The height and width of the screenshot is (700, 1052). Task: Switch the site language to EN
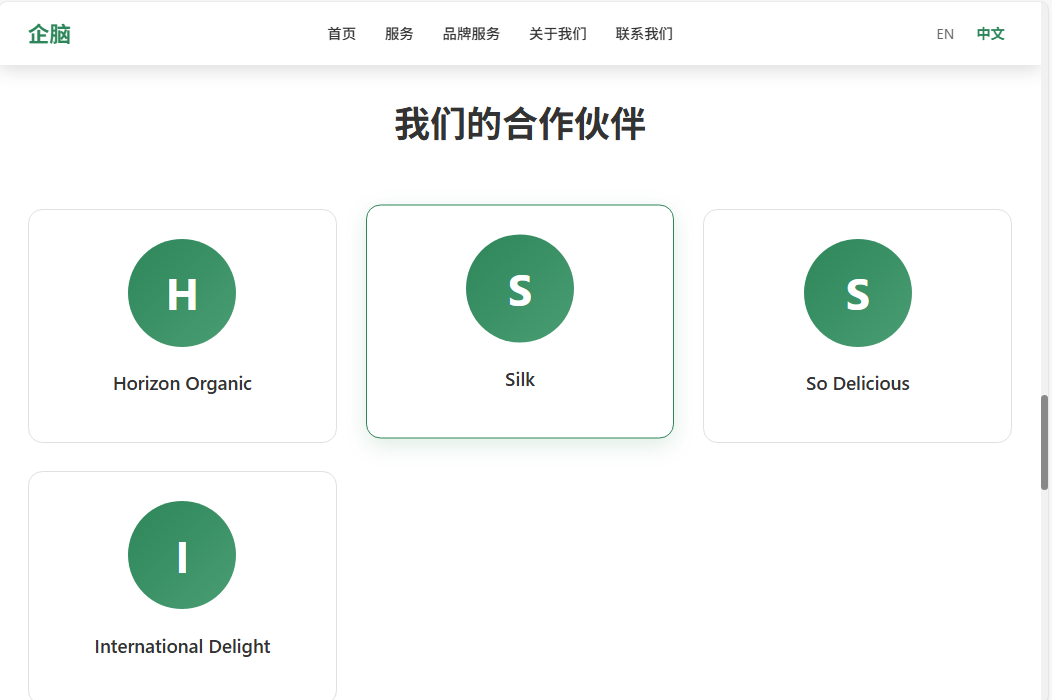coord(945,34)
